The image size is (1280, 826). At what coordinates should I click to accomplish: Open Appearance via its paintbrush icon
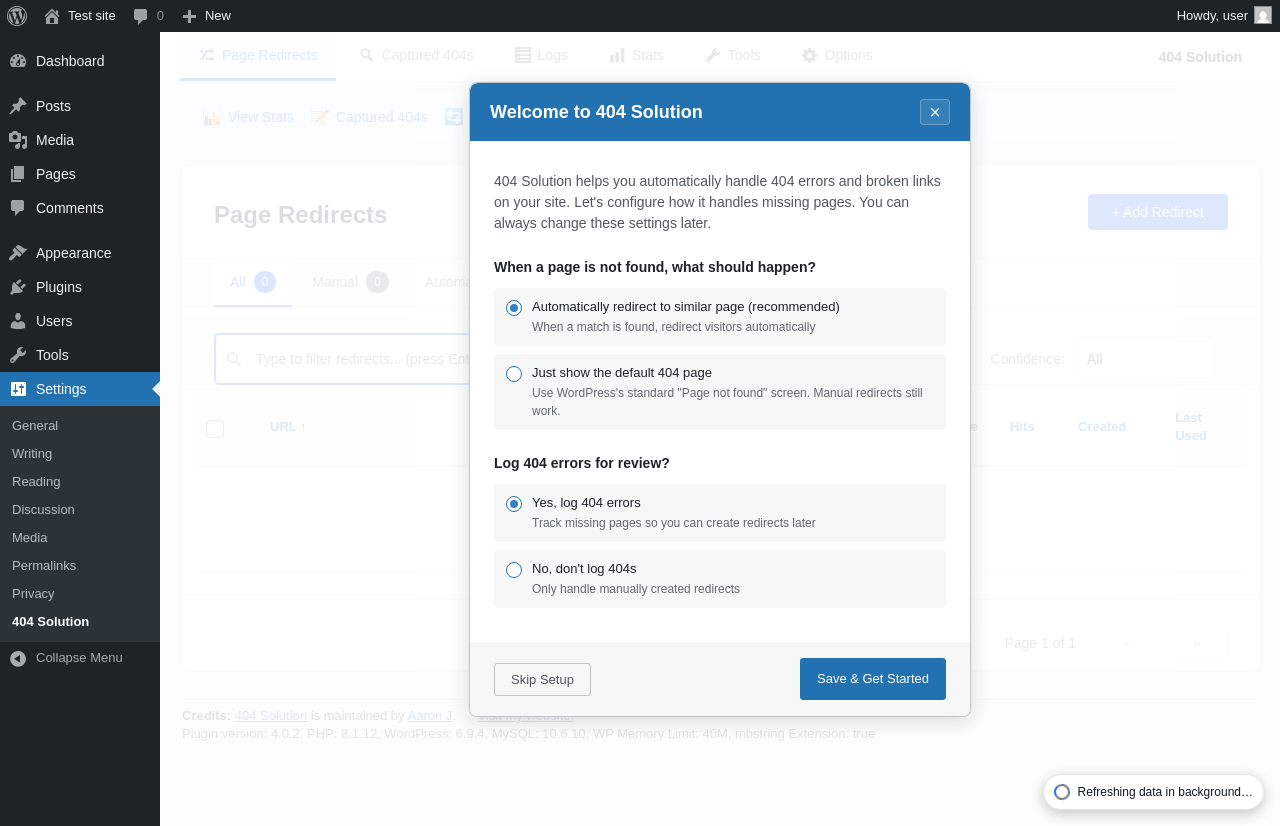(x=18, y=253)
